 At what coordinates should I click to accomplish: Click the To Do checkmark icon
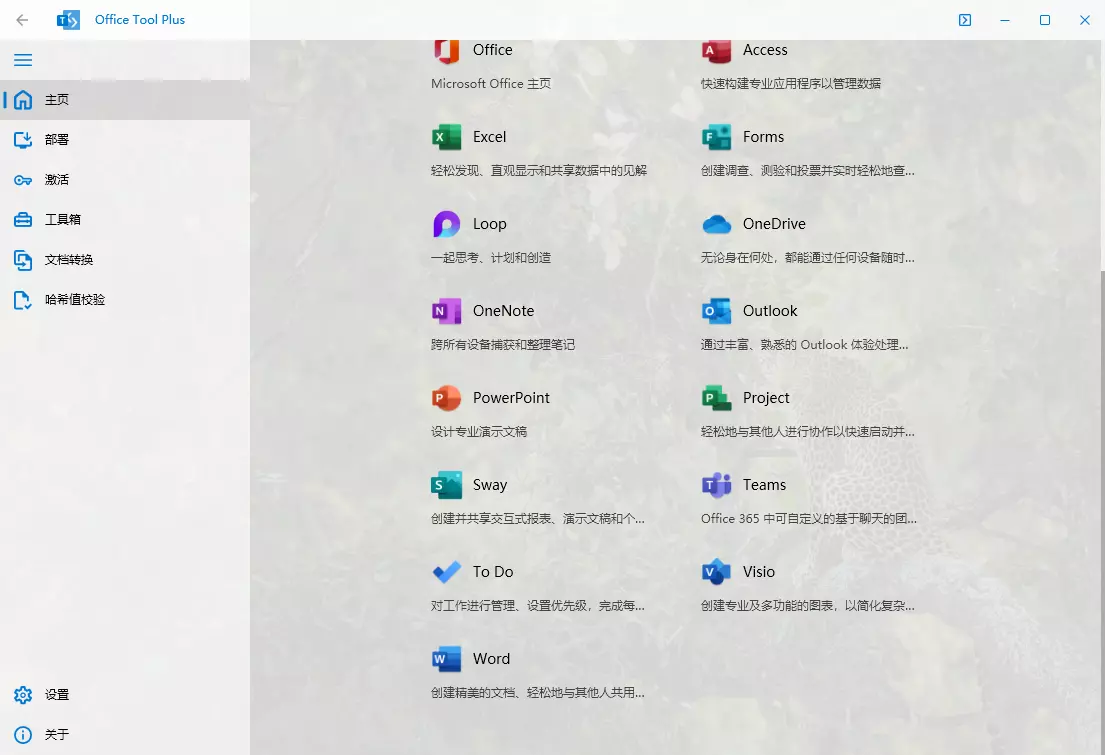pyautogui.click(x=446, y=572)
